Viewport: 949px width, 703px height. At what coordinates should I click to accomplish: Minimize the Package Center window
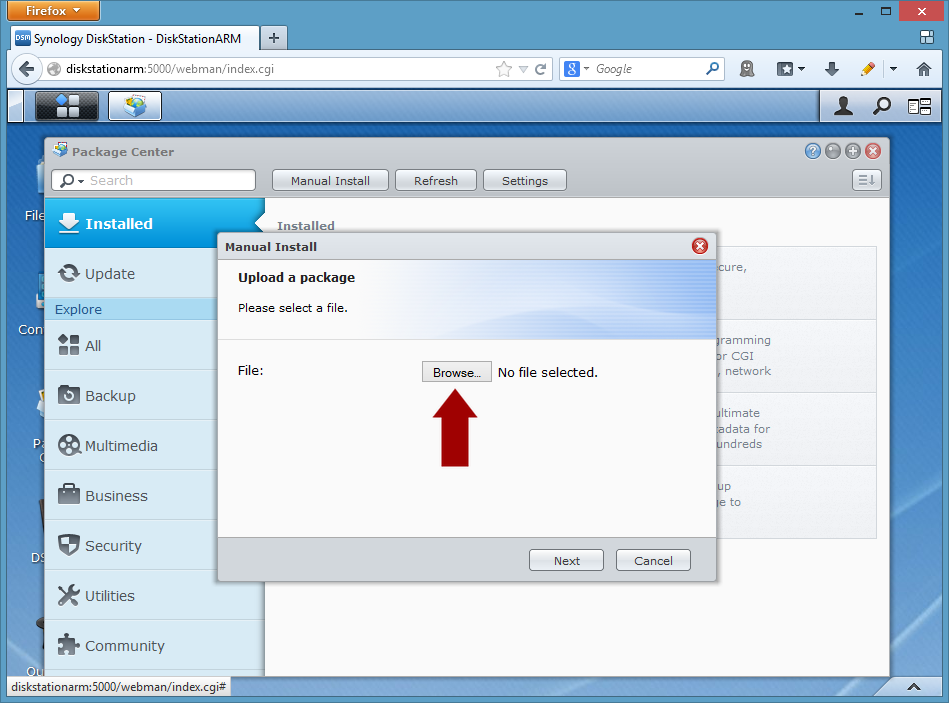click(x=833, y=151)
